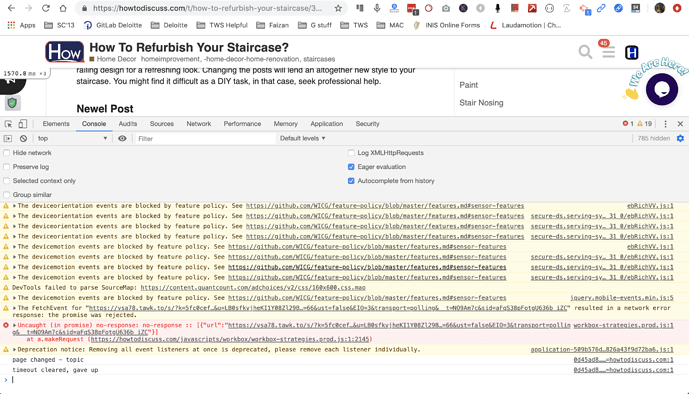Open the Audits tab
The image size is (689, 394).
(128, 124)
